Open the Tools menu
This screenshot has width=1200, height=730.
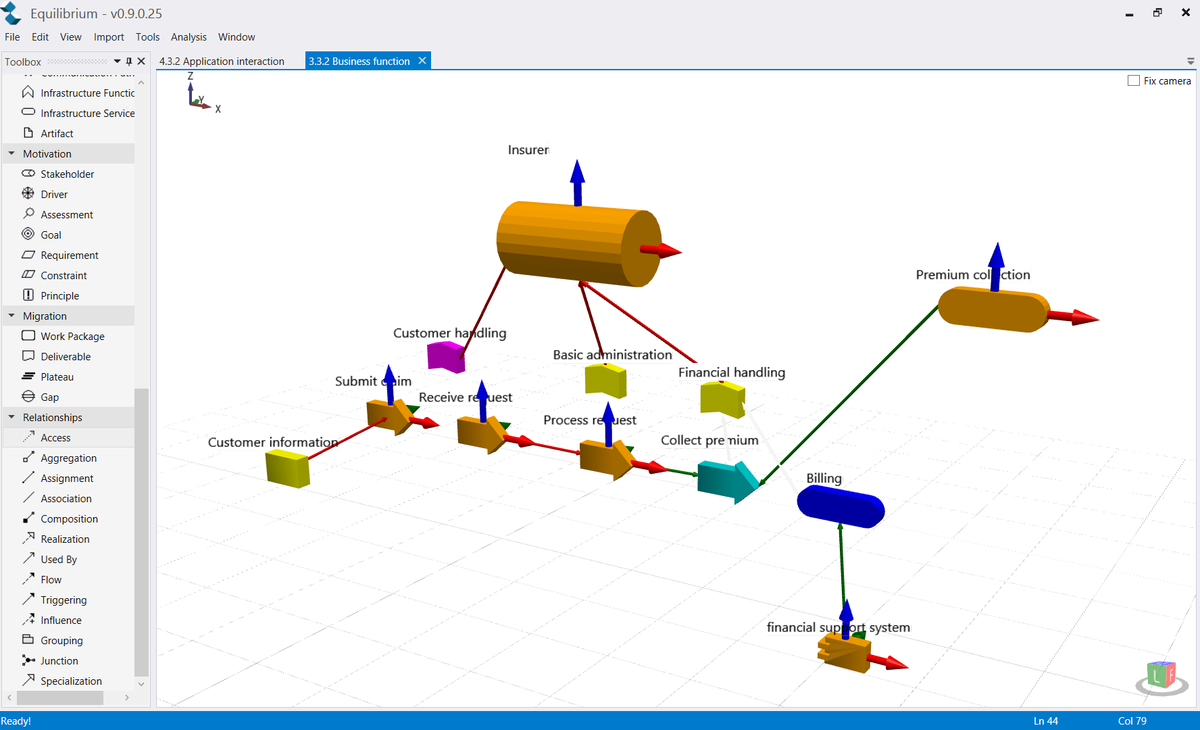(148, 37)
